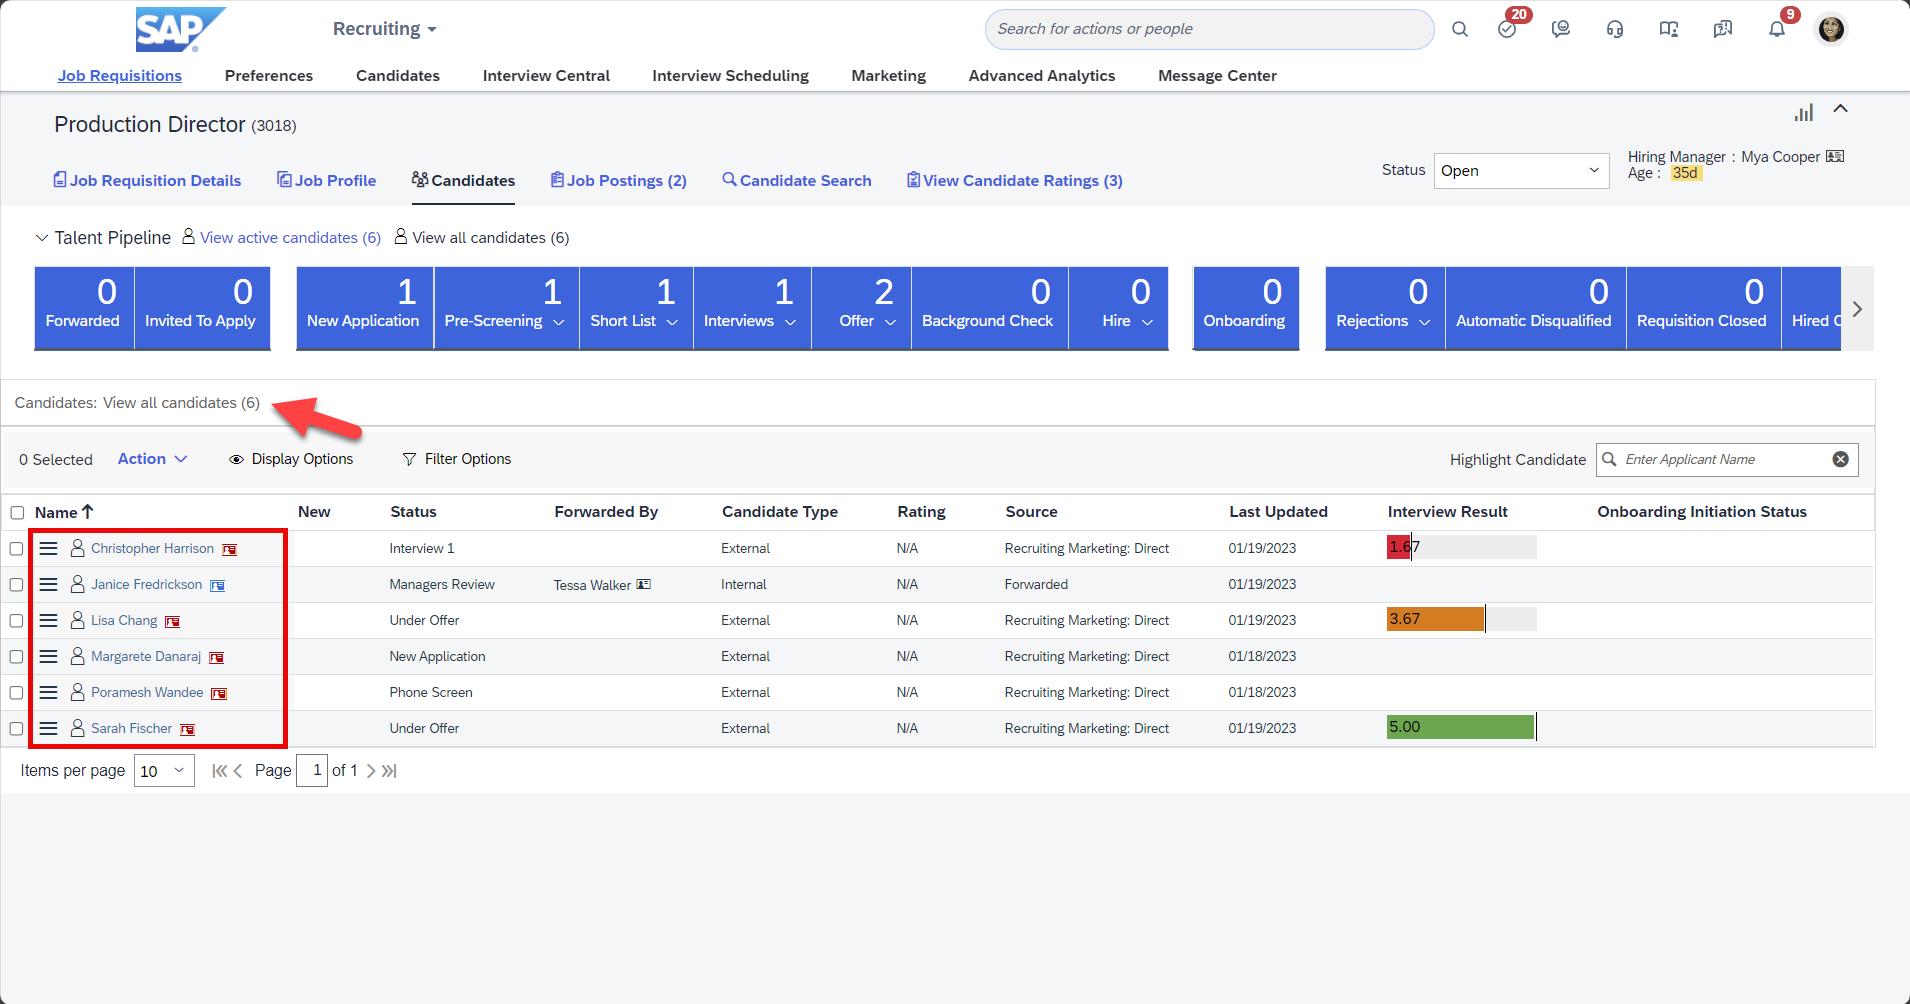Open the headset support icon
This screenshot has width=1910, height=1004.
1615,29
